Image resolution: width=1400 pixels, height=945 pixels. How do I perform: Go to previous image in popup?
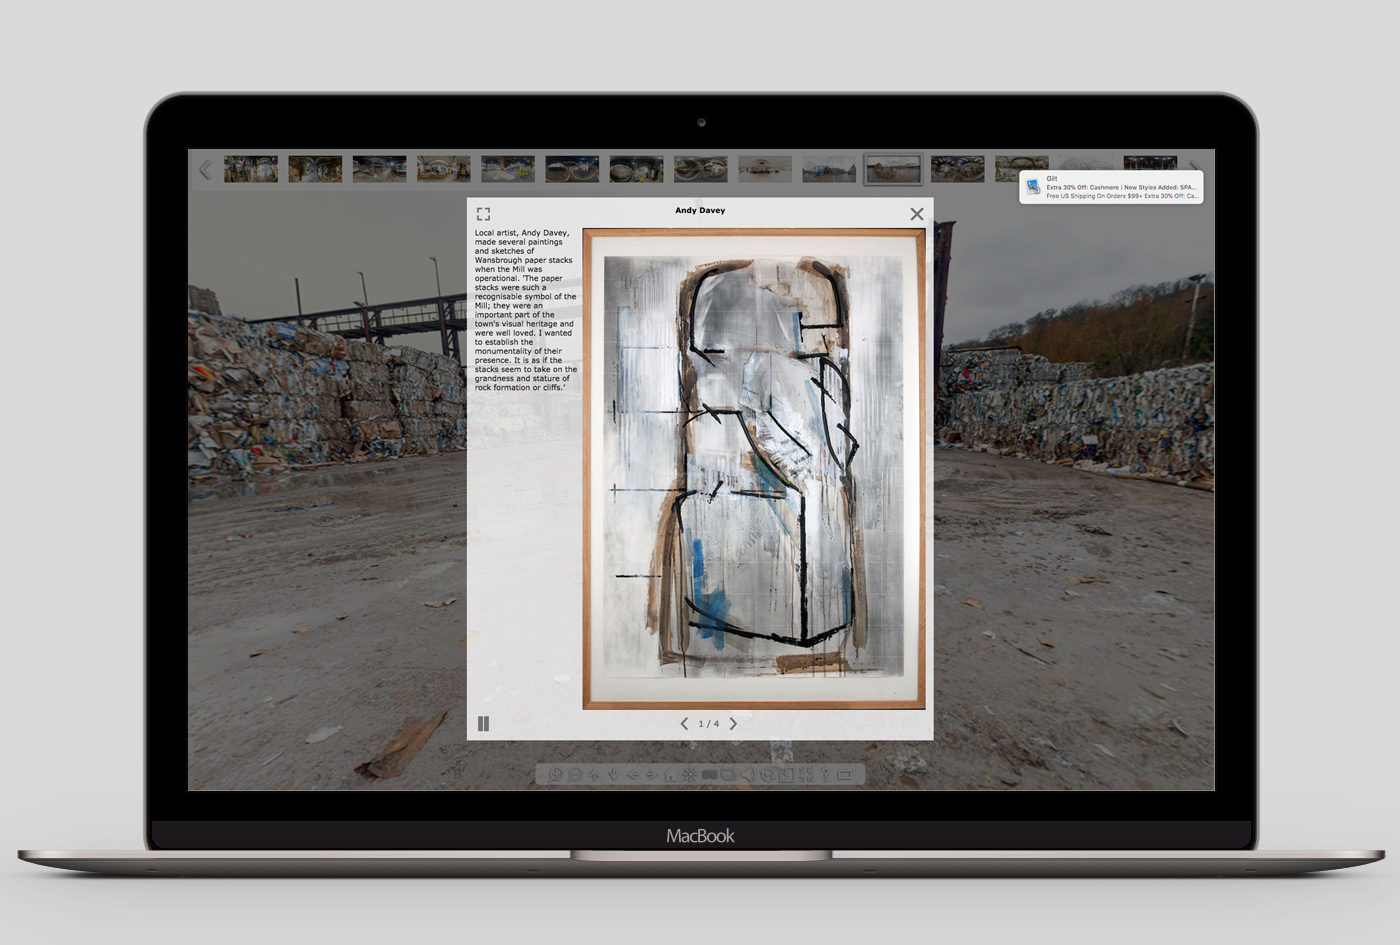(x=684, y=724)
